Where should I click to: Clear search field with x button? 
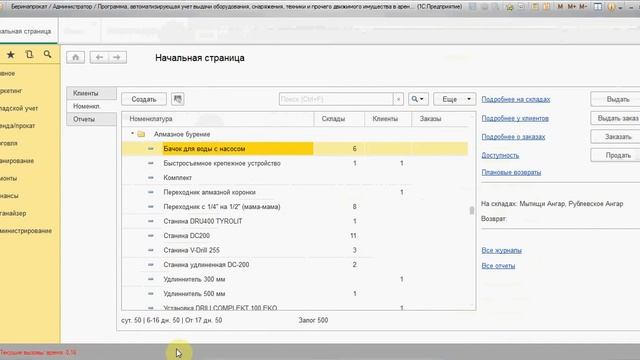[398, 99]
